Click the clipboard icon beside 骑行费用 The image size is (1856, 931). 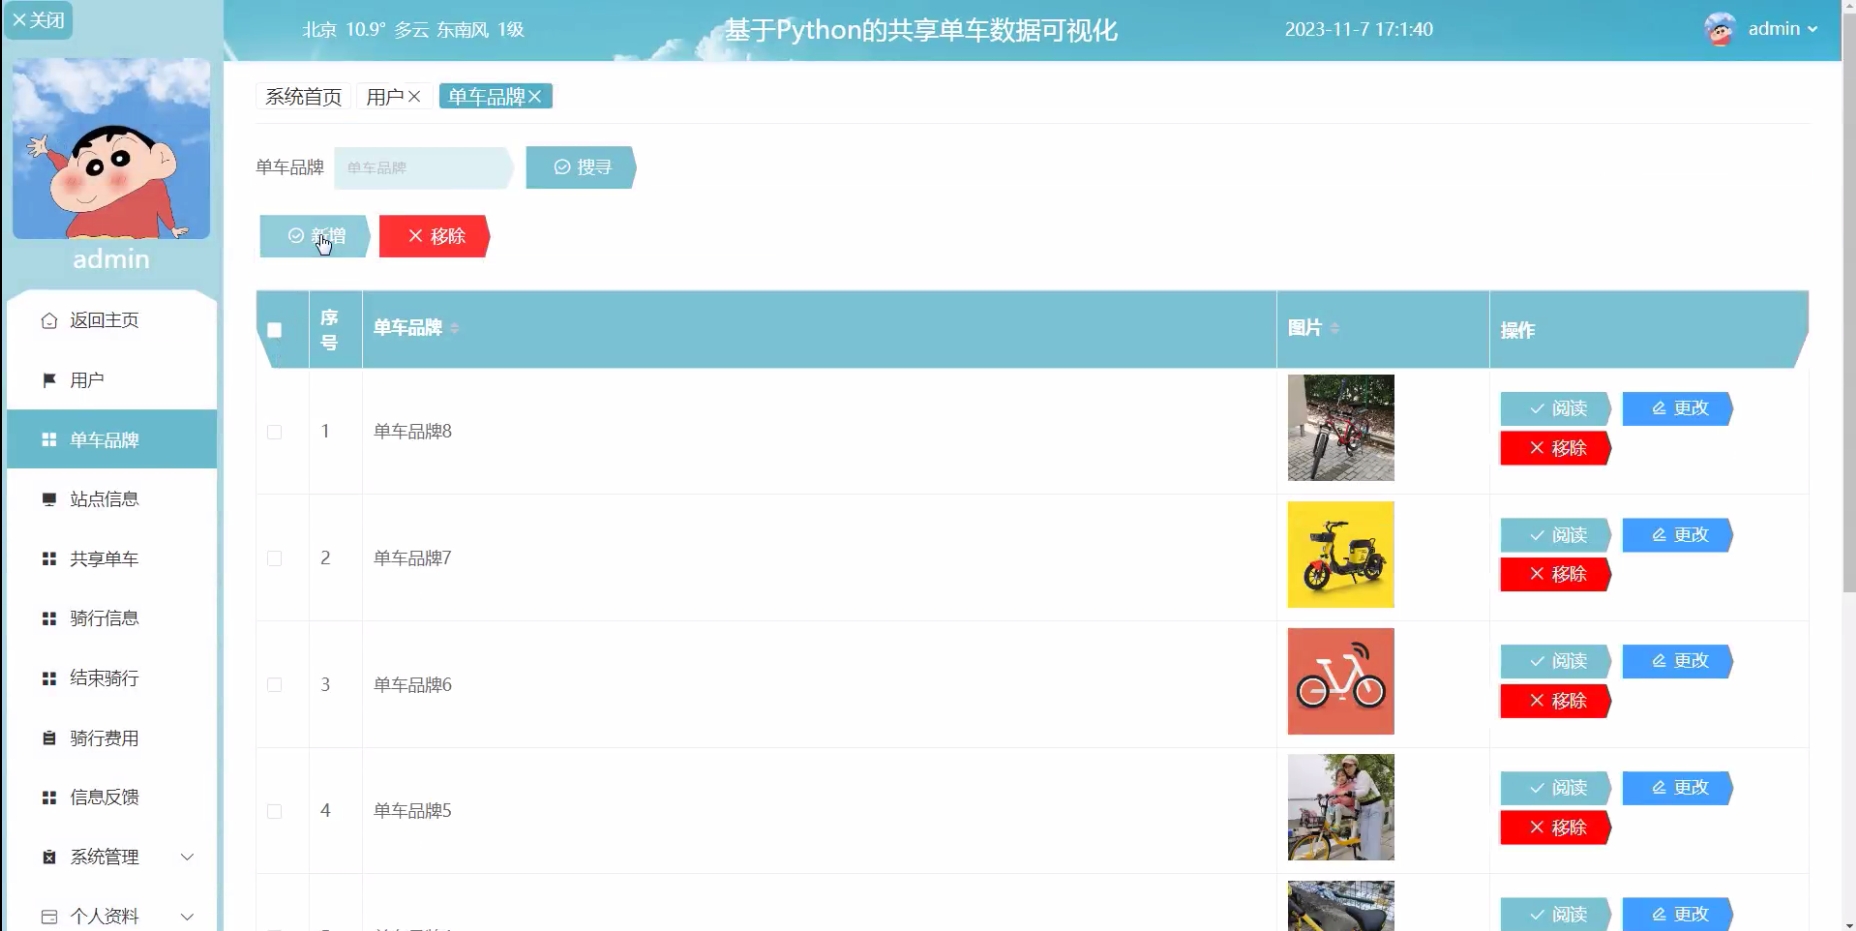pos(49,738)
